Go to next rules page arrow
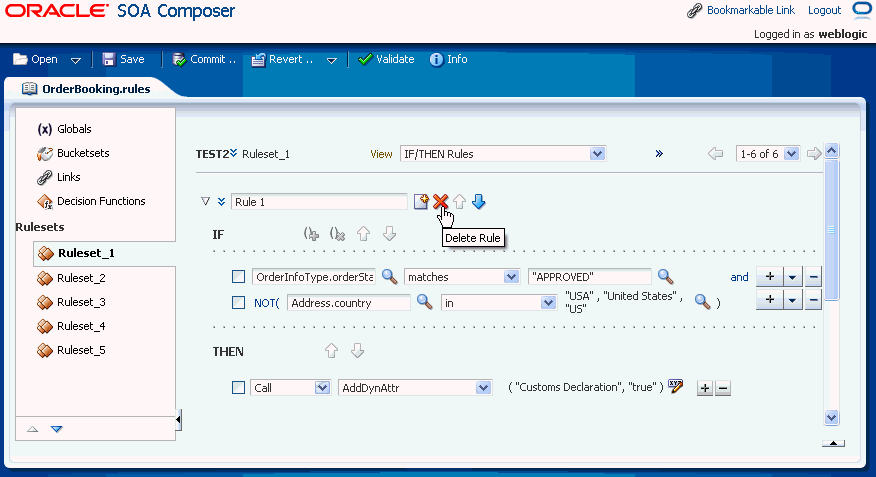Viewport: 876px width, 477px height. (814, 154)
